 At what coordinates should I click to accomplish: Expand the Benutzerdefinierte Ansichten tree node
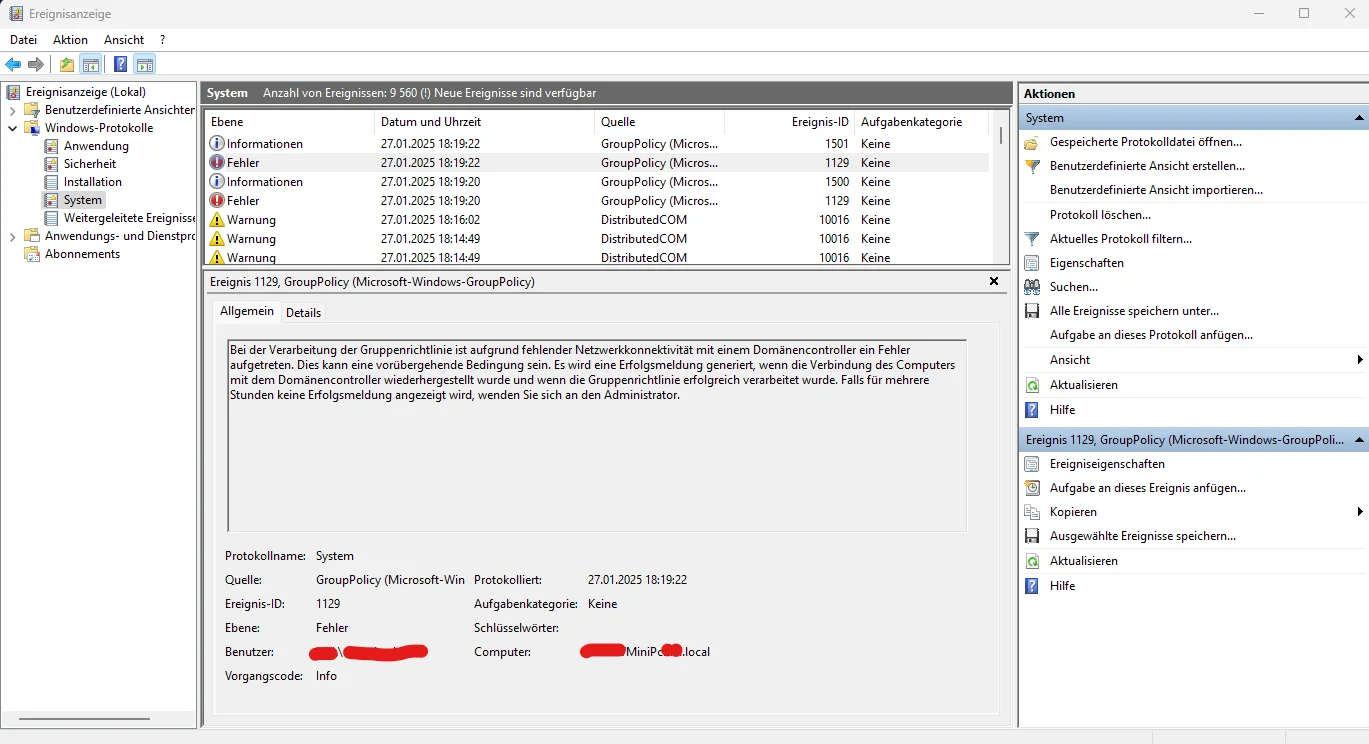[13, 110]
